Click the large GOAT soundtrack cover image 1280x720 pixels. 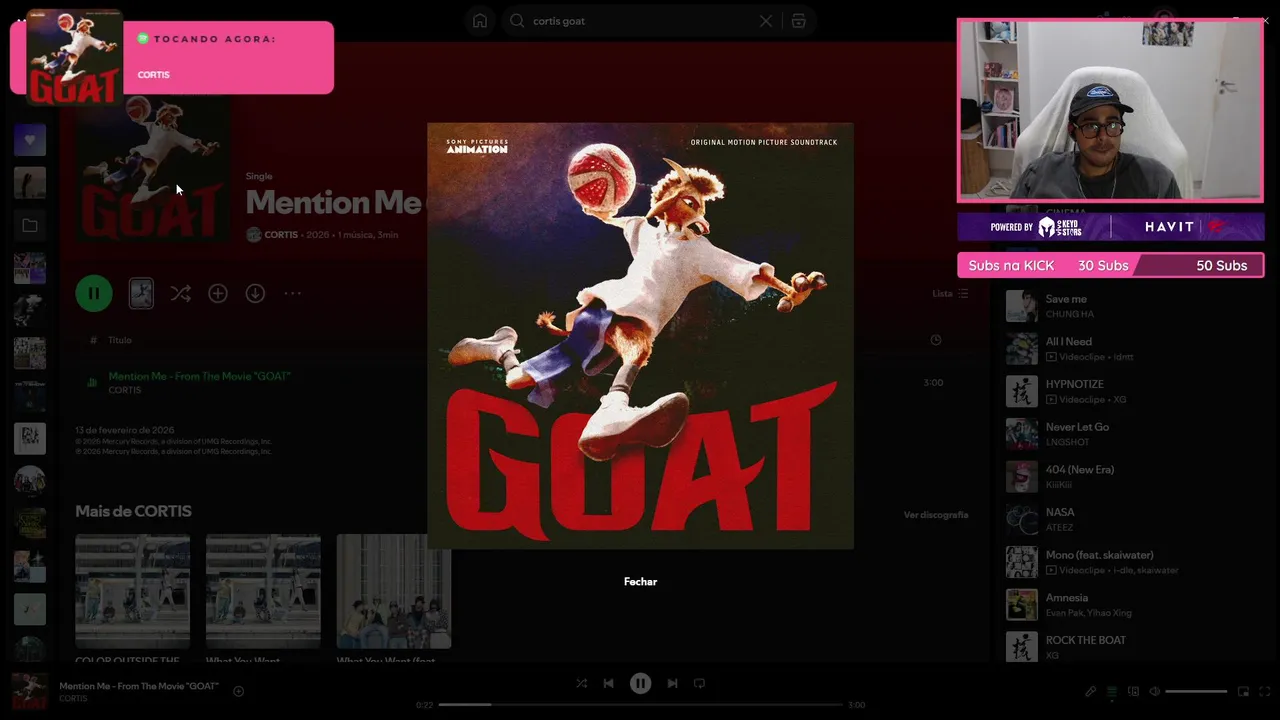coord(640,335)
